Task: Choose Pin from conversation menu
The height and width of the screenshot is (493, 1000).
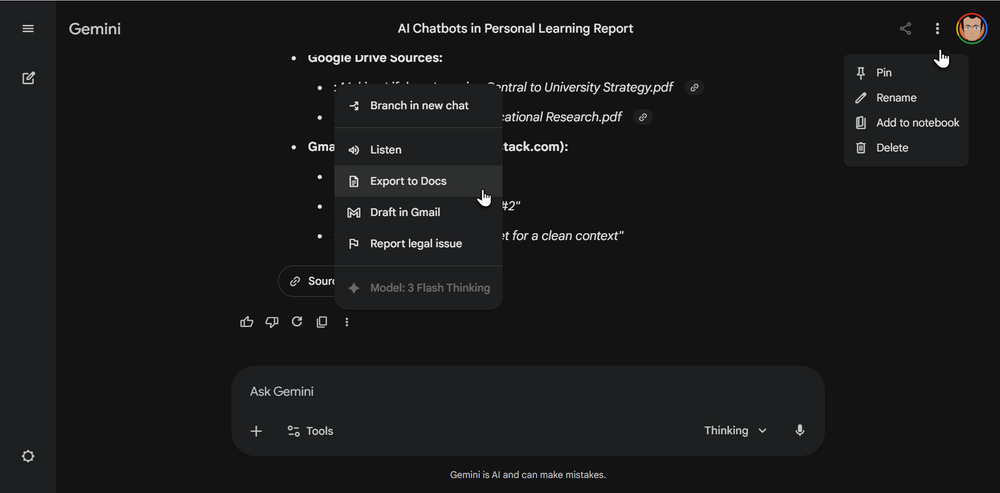Action: coord(906,73)
